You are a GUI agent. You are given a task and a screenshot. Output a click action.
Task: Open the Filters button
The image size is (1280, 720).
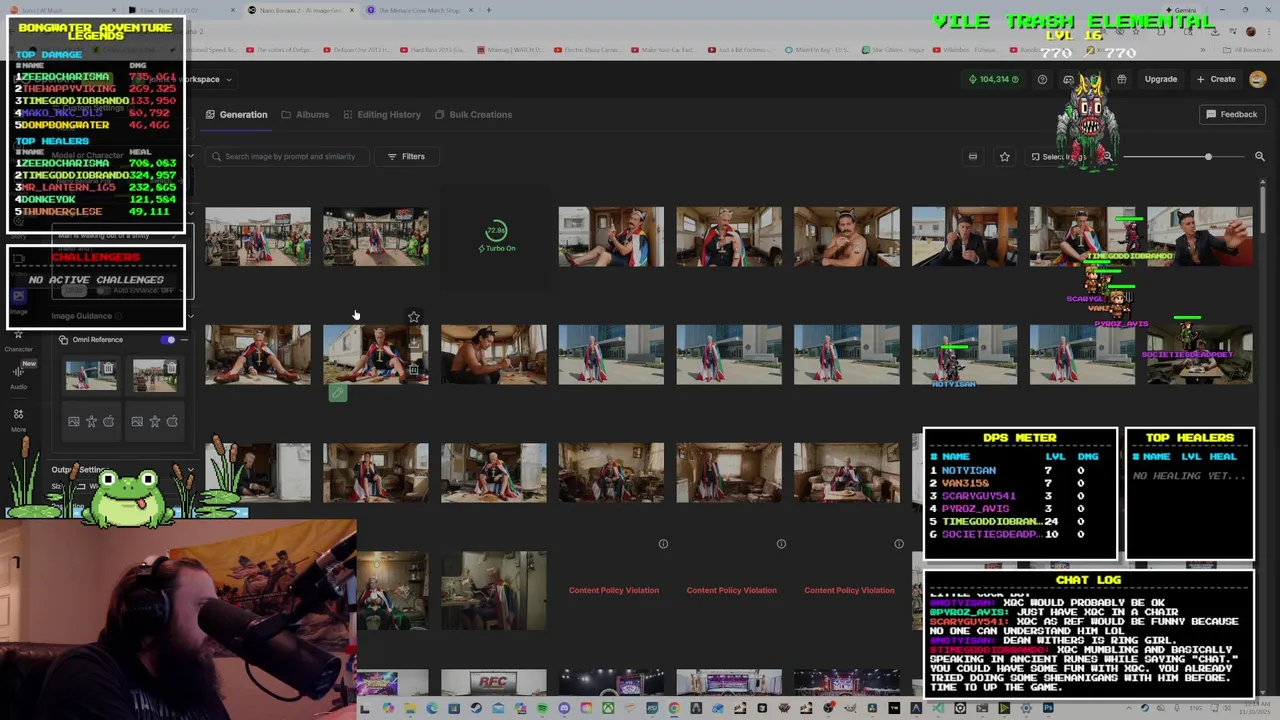point(406,156)
